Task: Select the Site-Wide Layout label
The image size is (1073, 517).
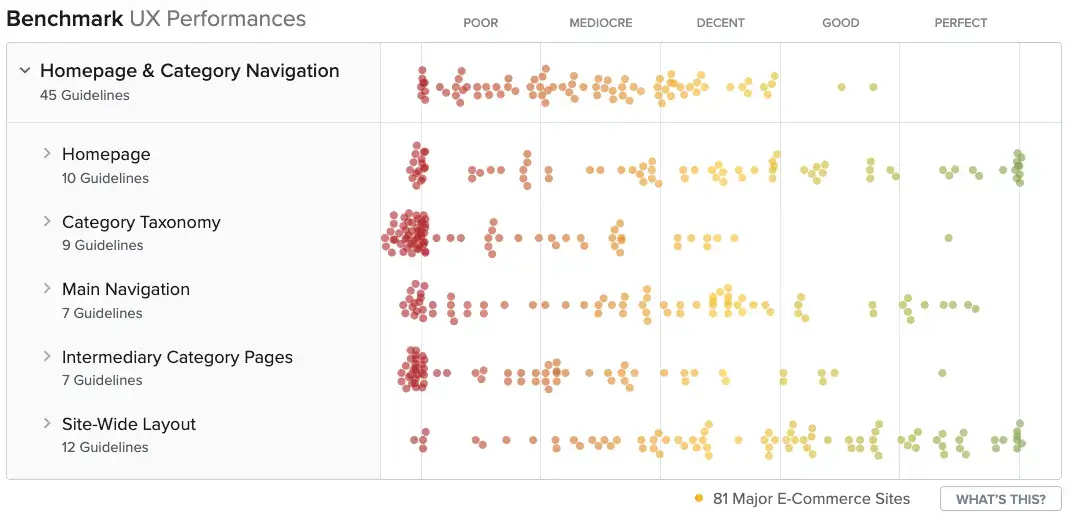Action: click(x=129, y=424)
